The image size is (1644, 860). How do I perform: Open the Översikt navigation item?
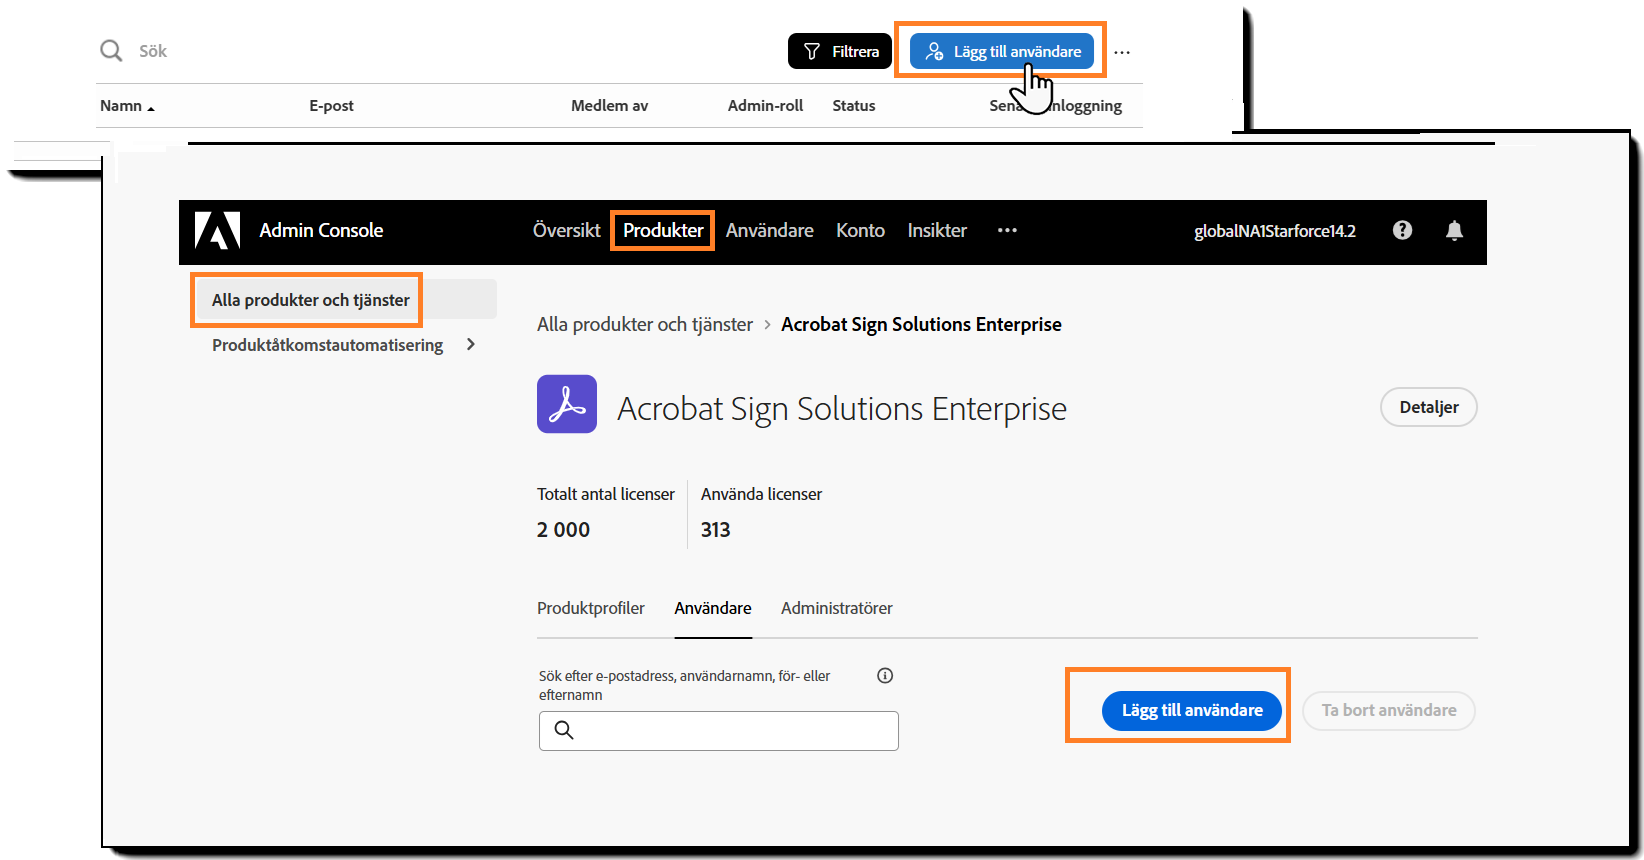coord(566,230)
